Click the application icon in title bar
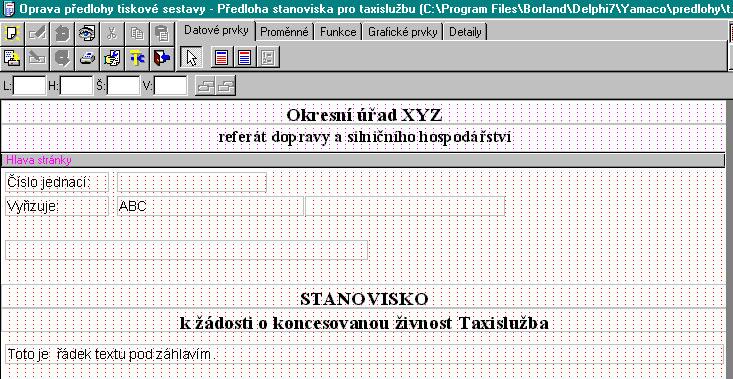Viewport: 733px width, 379px height. click(8, 8)
